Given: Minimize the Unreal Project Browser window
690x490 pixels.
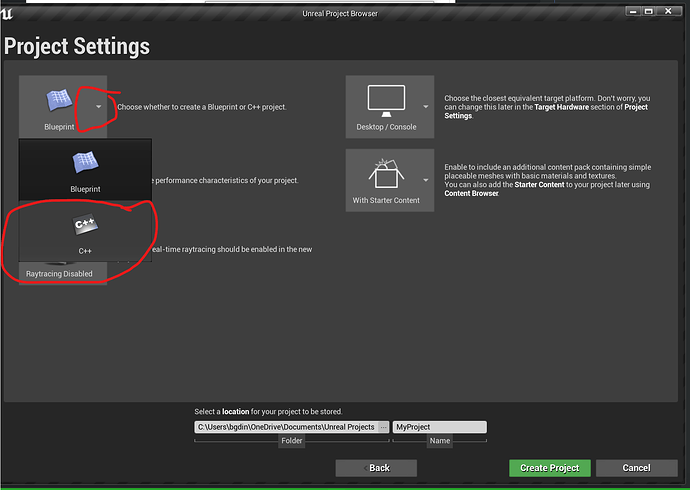Looking at the screenshot, I should coord(633,11).
